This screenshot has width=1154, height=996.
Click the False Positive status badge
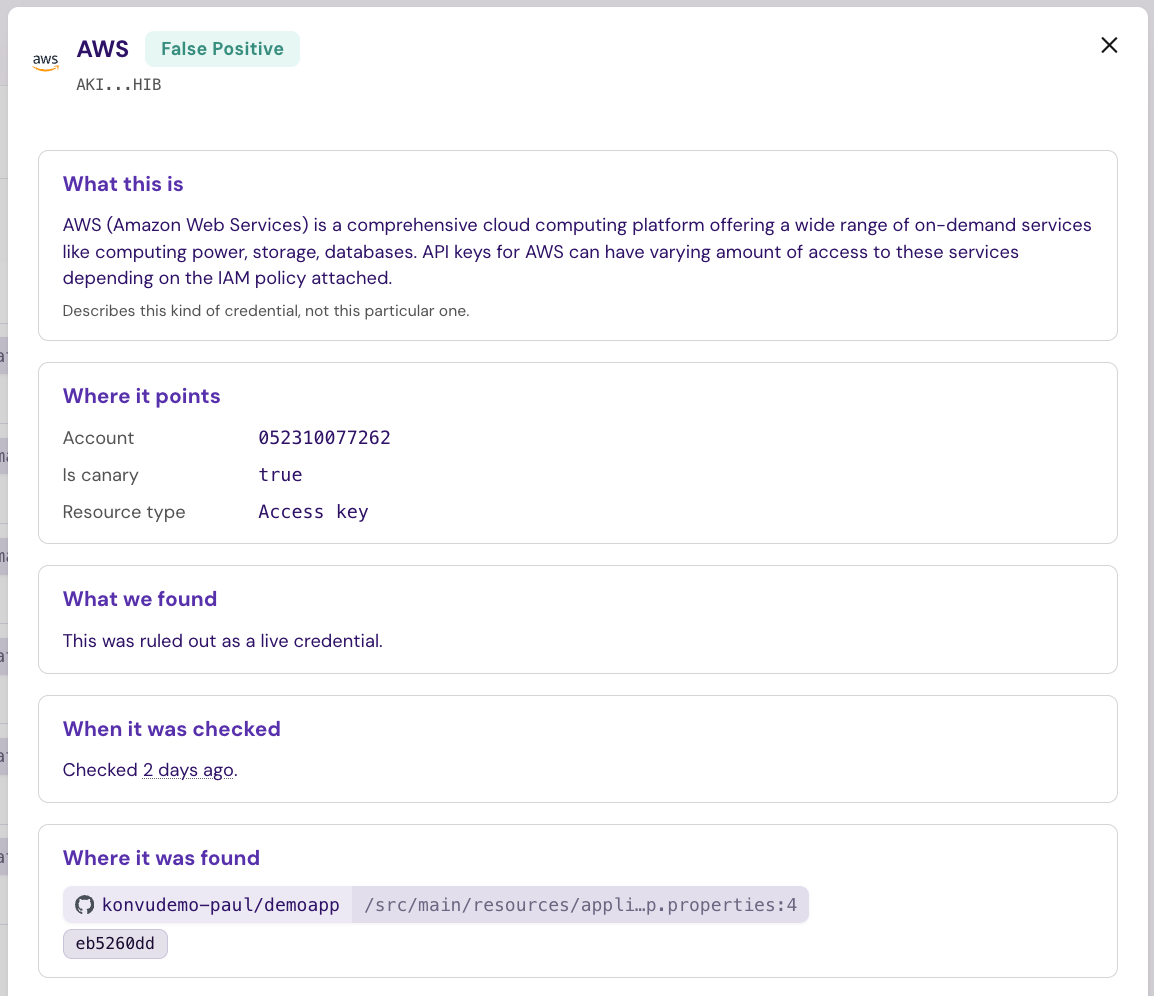(x=222, y=49)
